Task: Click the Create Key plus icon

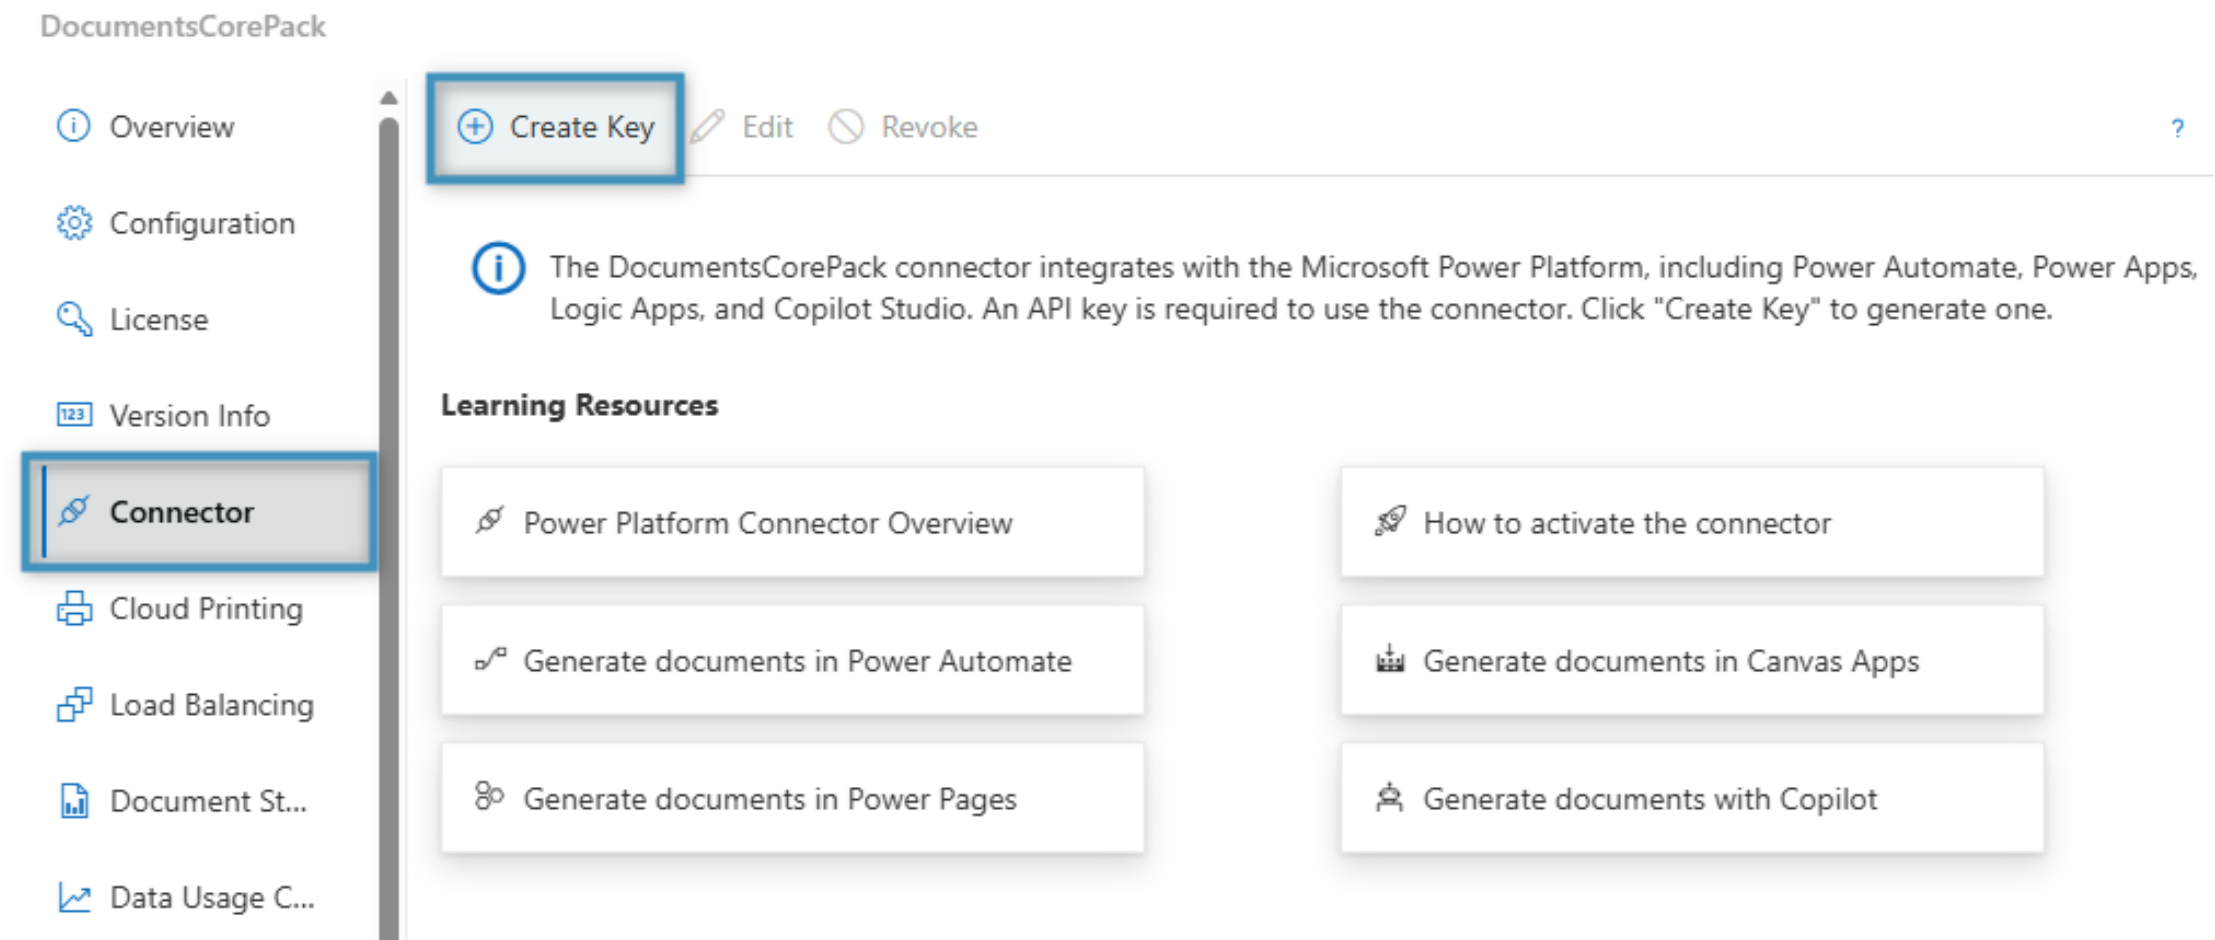Action: (x=475, y=127)
